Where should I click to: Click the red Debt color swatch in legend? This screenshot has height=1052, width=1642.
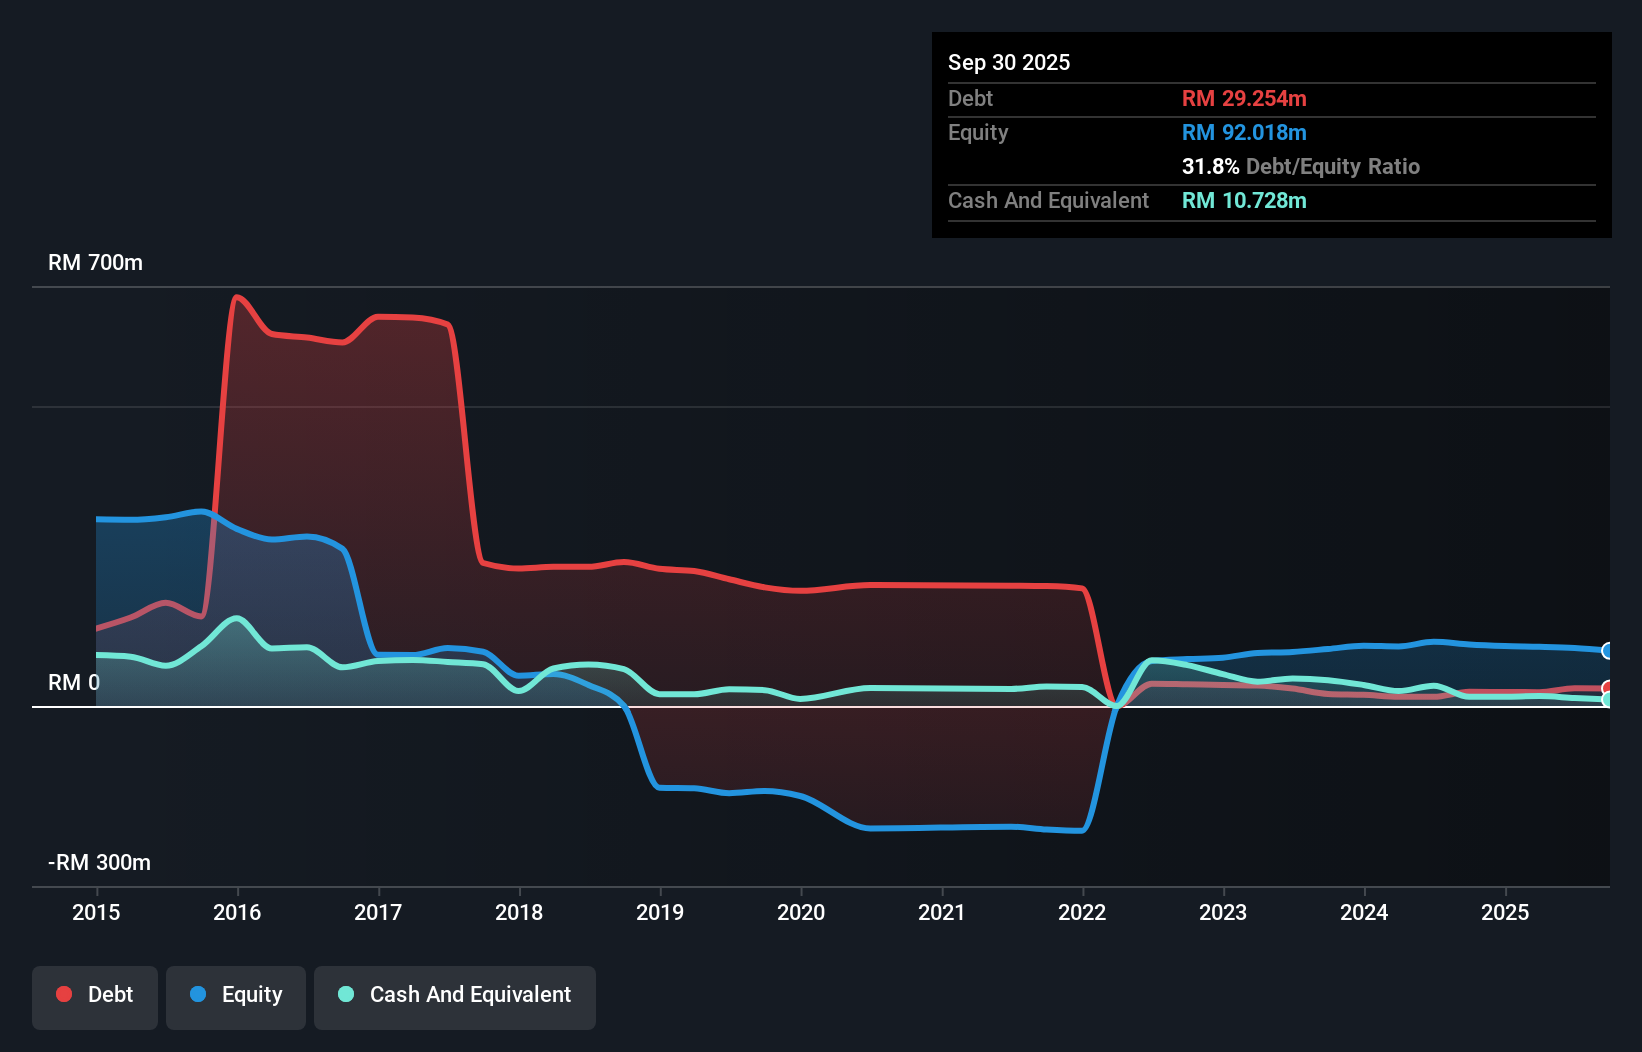pyautogui.click(x=63, y=995)
